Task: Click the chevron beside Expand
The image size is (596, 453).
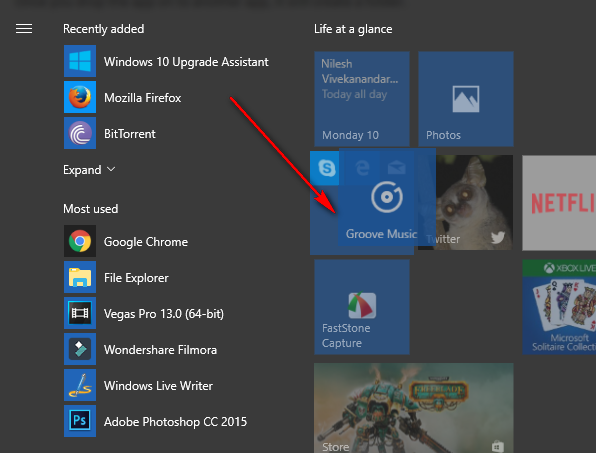Action: [x=111, y=169]
